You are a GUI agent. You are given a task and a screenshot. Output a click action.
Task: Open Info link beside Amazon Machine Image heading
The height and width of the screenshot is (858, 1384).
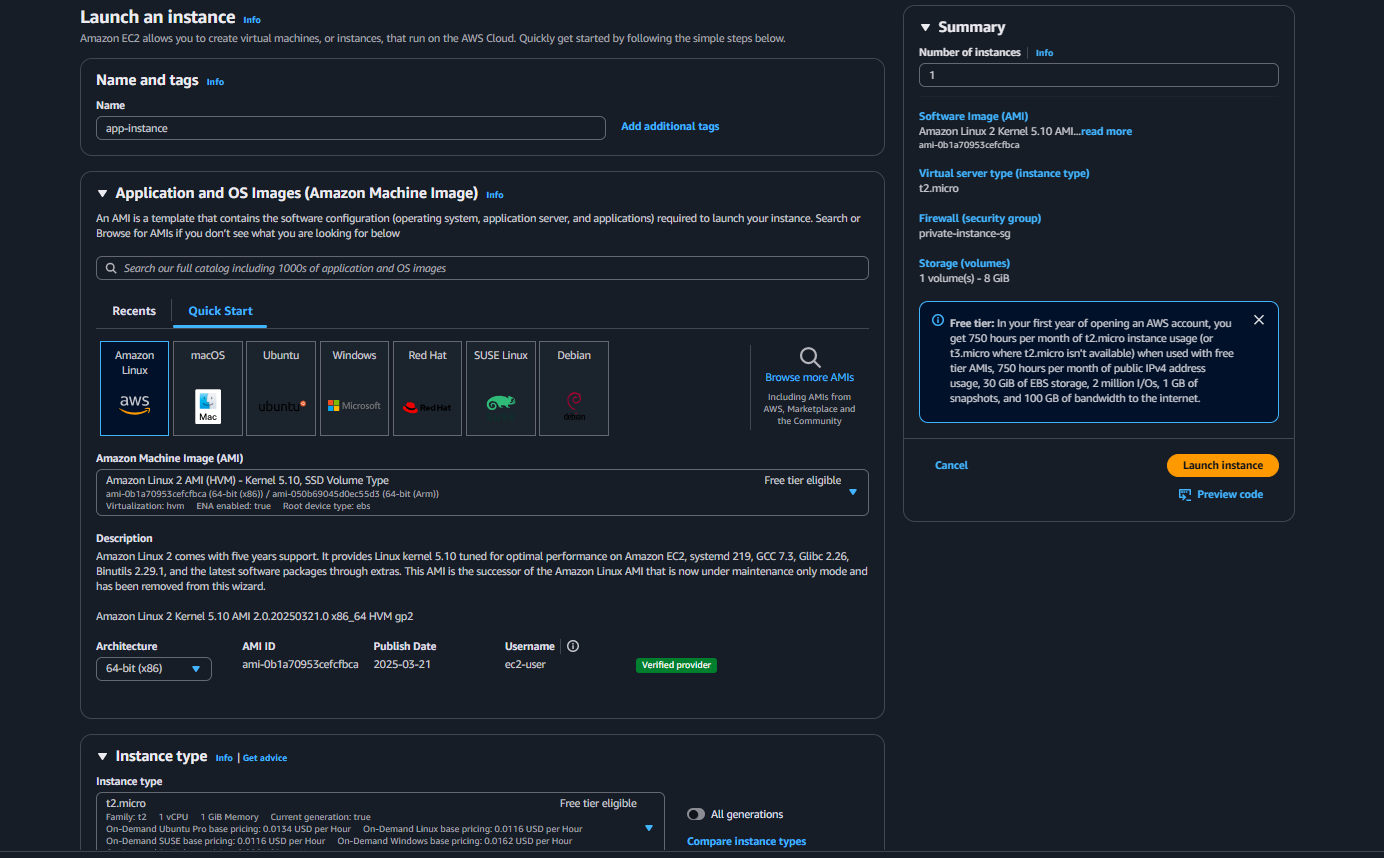494,195
